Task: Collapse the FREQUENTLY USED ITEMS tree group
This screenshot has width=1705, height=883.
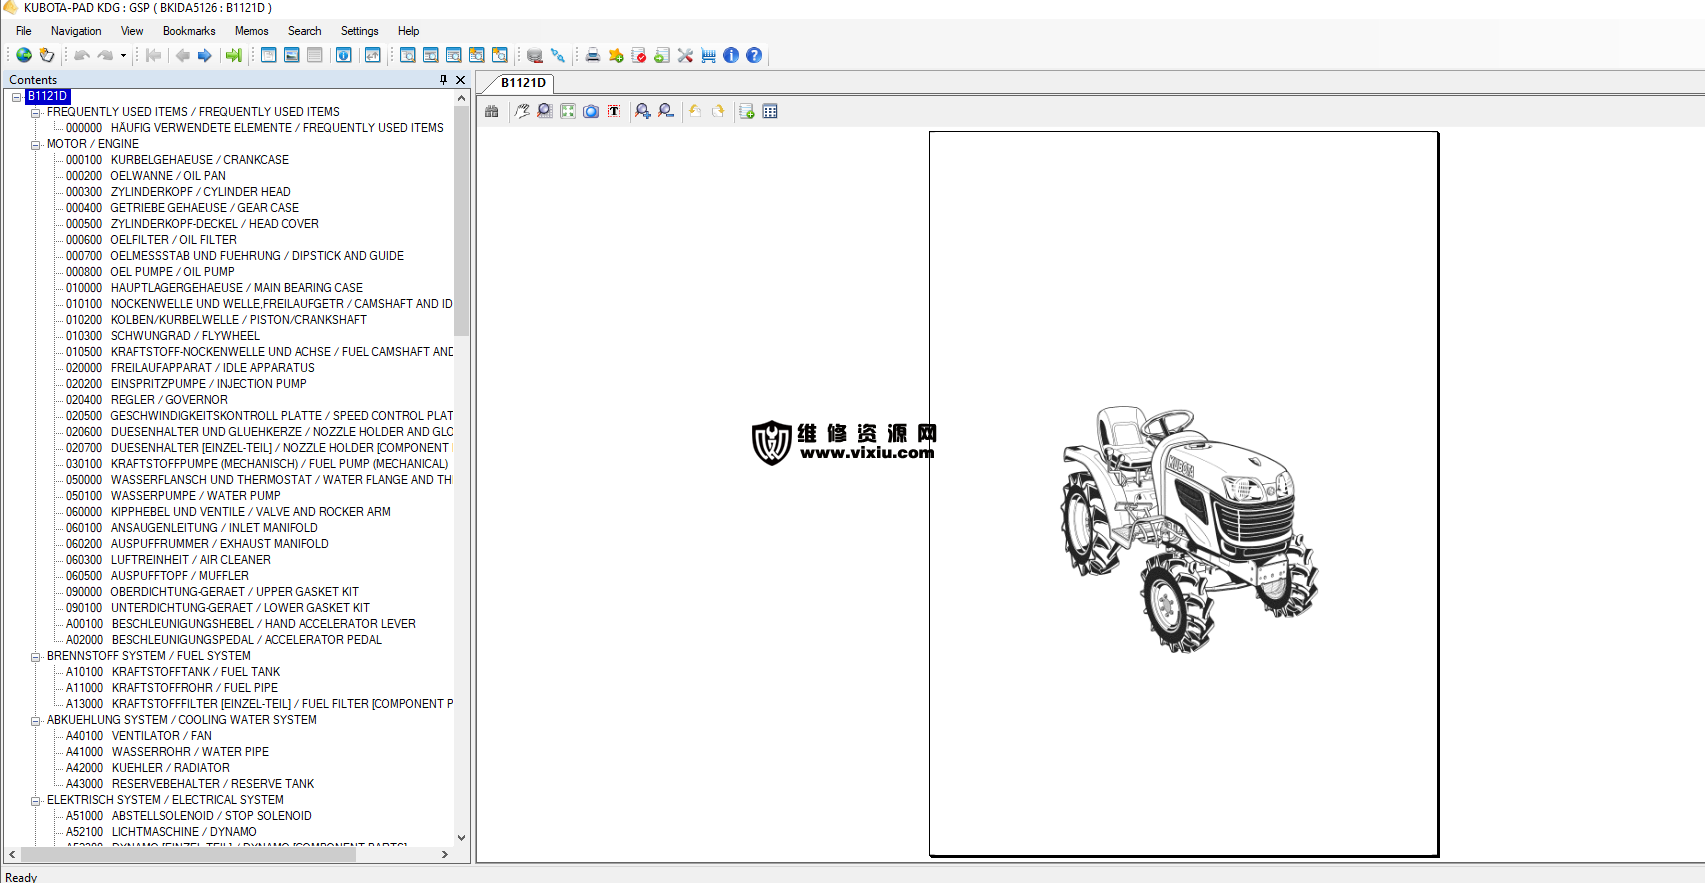Action: 36,112
